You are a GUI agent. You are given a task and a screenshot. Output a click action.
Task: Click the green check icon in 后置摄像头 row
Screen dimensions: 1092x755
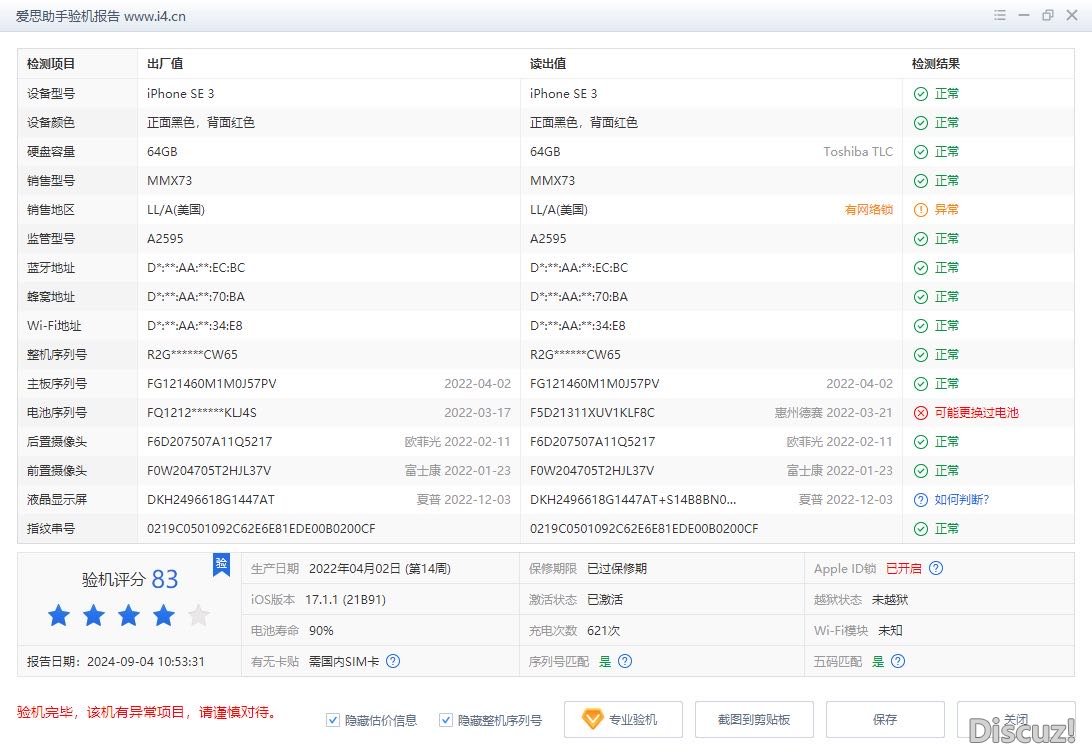tap(921, 442)
